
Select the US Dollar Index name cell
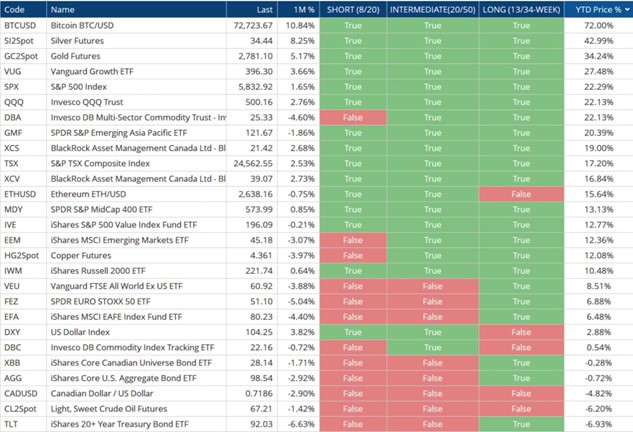click(136, 332)
